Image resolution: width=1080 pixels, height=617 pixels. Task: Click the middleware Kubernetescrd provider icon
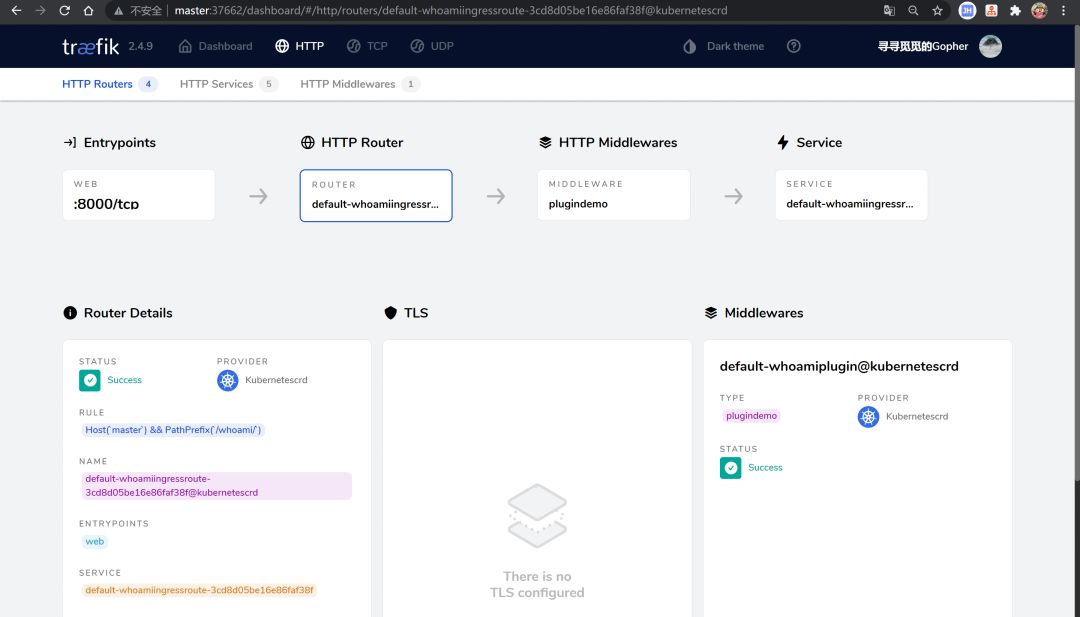click(869, 417)
